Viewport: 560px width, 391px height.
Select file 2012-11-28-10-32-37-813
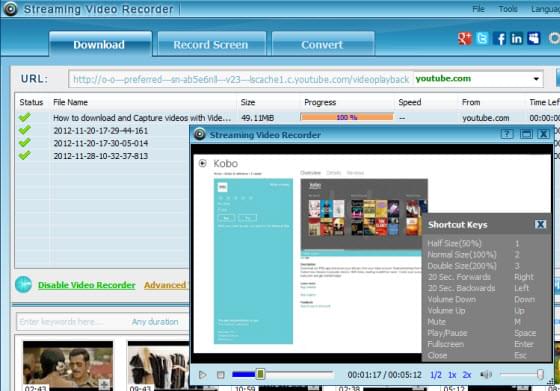click(x=101, y=156)
